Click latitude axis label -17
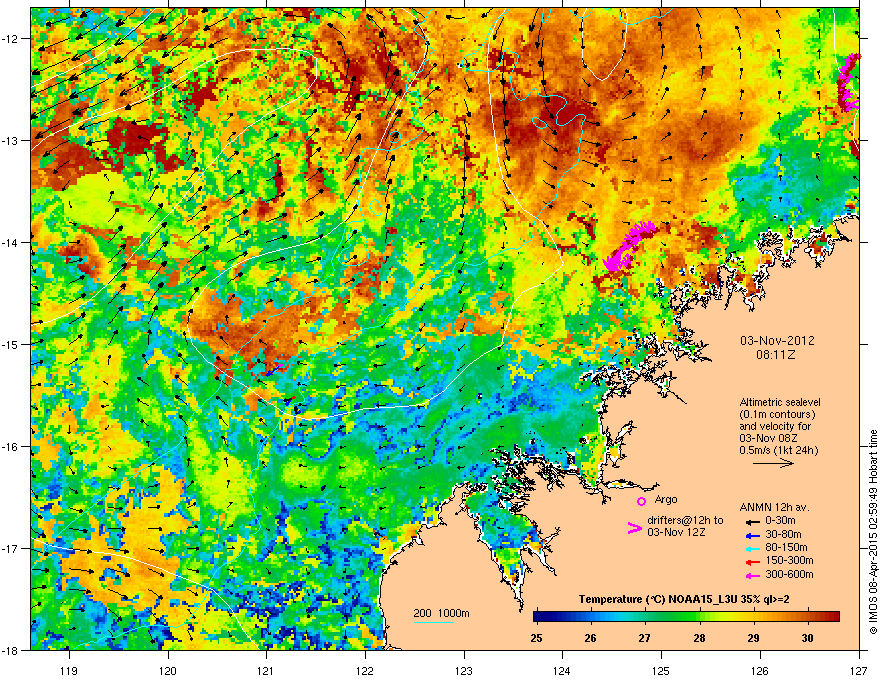 11,548
